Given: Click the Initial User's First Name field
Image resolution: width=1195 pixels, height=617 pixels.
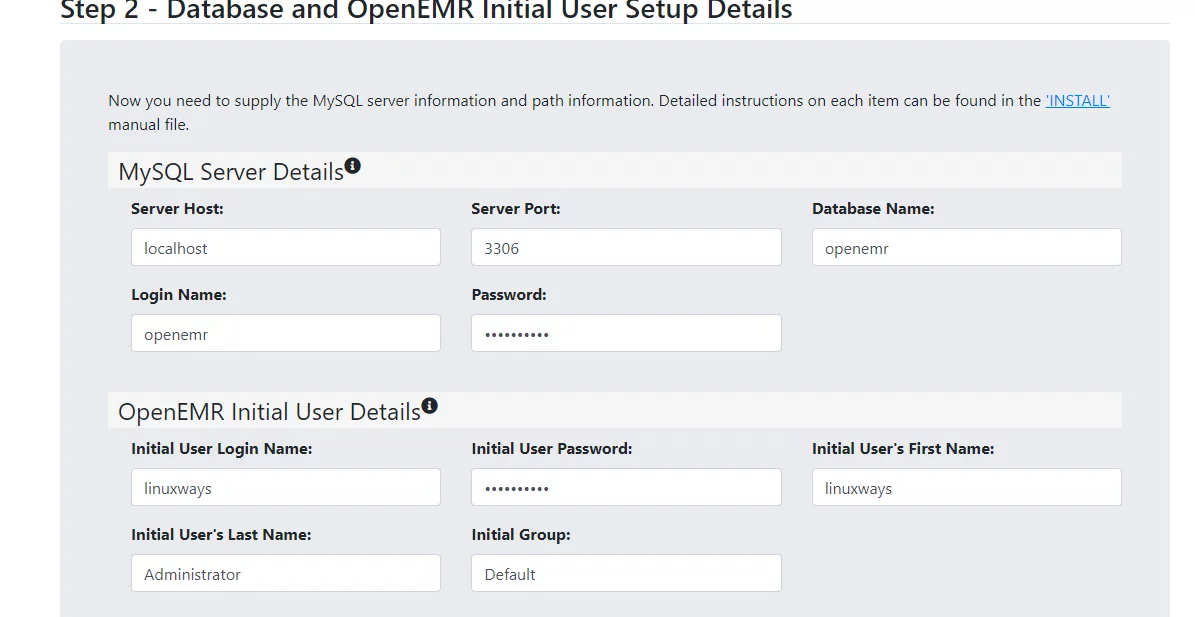Looking at the screenshot, I should [x=966, y=488].
